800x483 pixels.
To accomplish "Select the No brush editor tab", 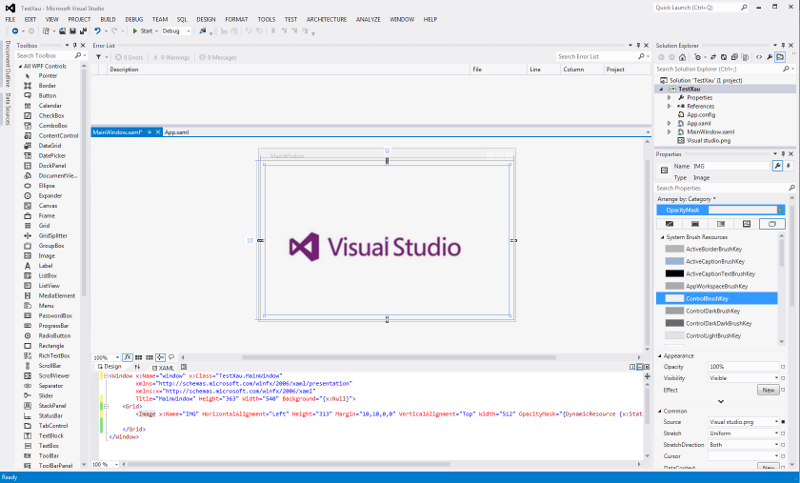I will click(x=669, y=224).
